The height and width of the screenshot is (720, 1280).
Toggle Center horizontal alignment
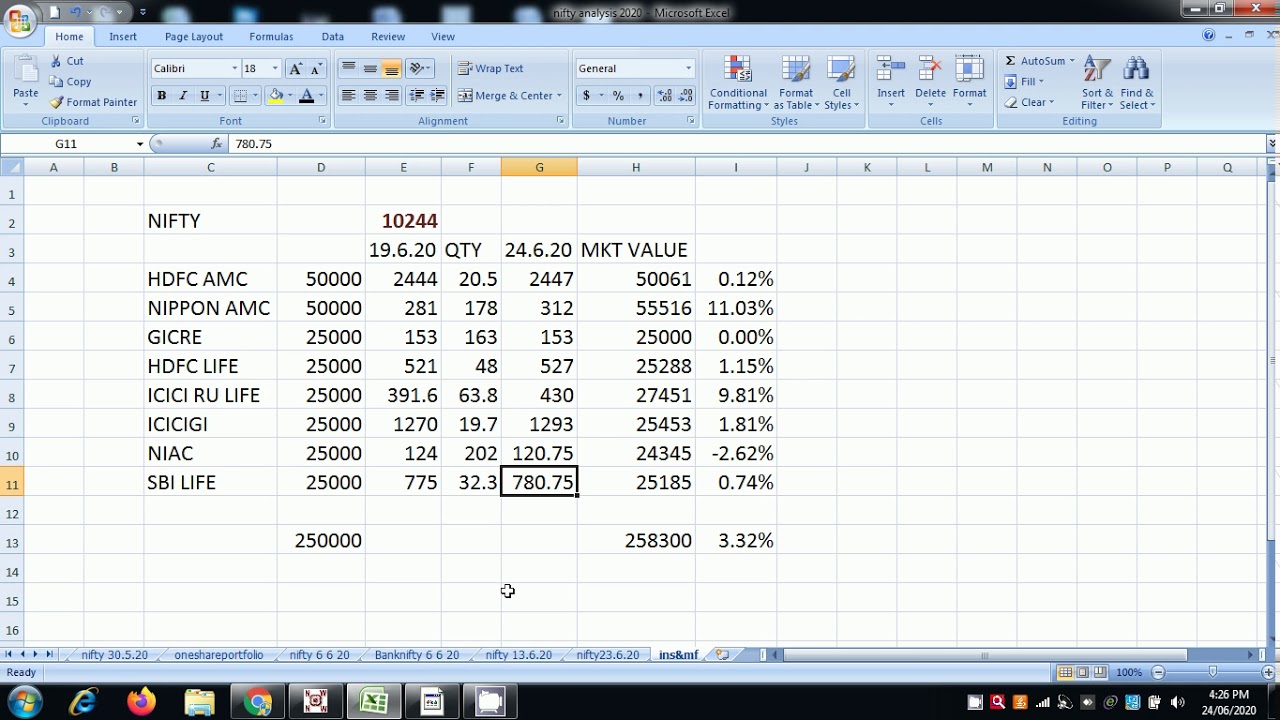pos(370,96)
